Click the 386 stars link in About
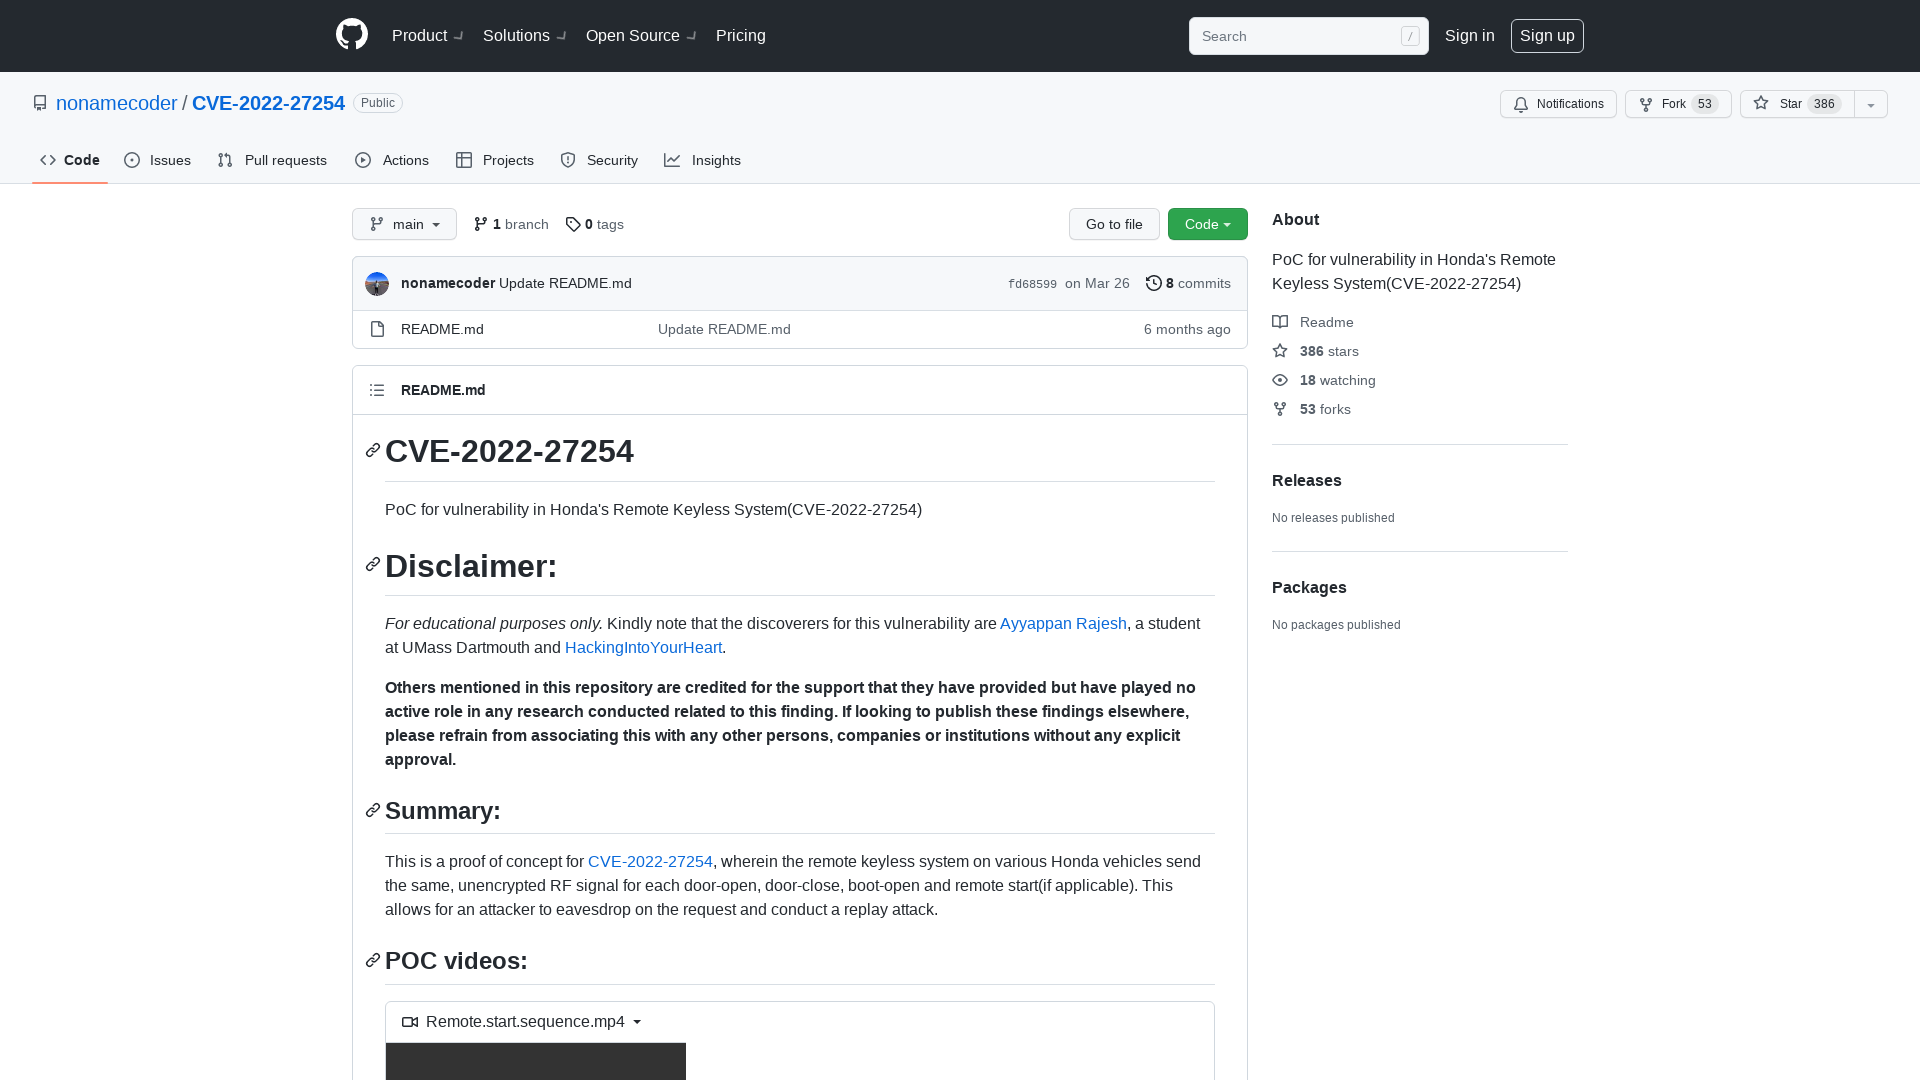The width and height of the screenshot is (1920, 1080). [x=1316, y=351]
